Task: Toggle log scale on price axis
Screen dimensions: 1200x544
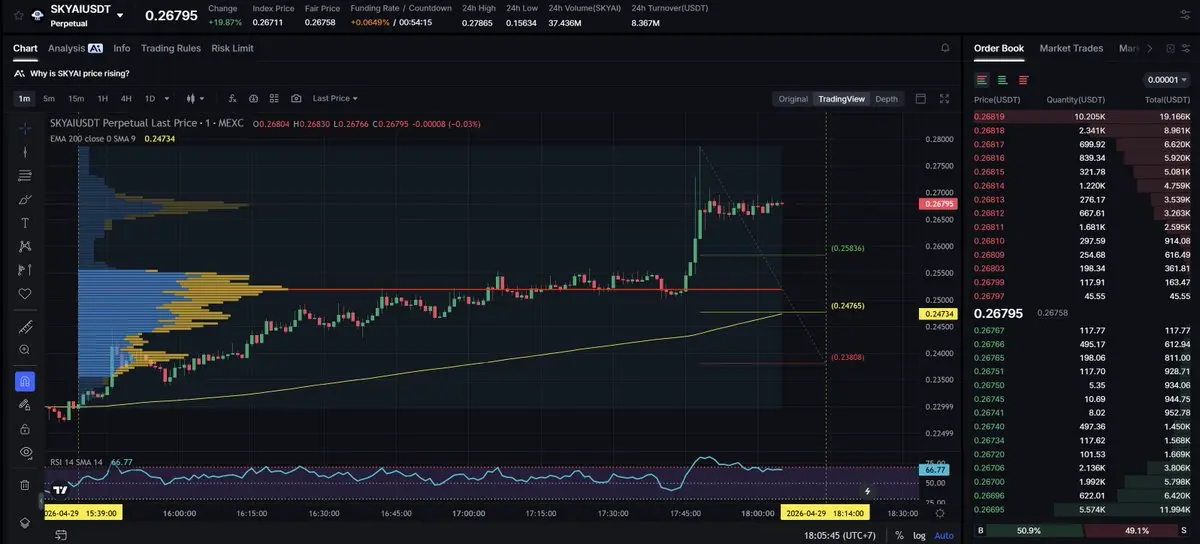Action: [919, 535]
